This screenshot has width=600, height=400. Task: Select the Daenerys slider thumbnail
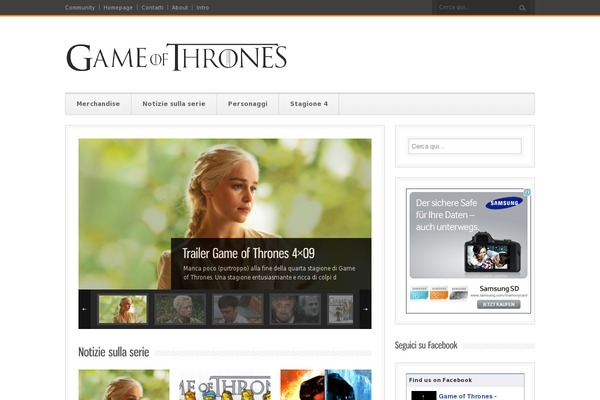122,309
